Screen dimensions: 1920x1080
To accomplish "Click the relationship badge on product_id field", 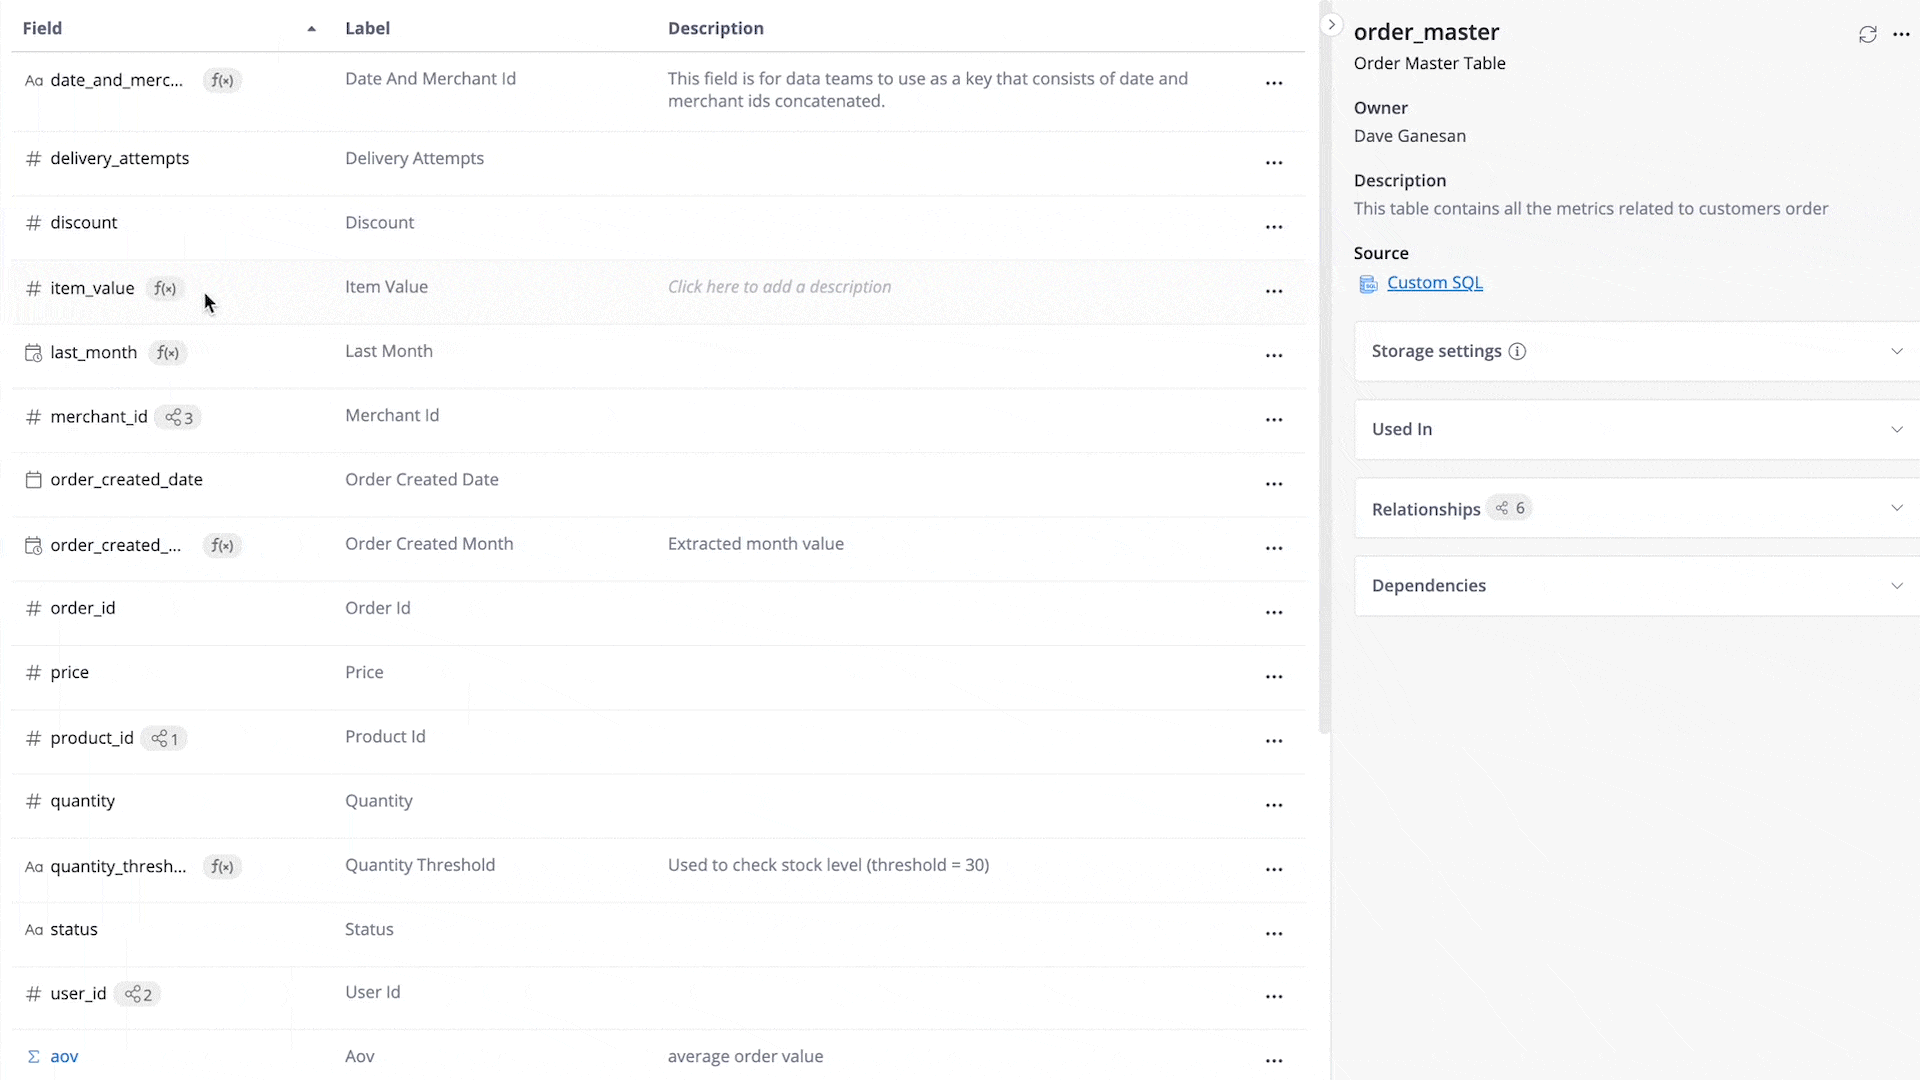I will point(165,739).
